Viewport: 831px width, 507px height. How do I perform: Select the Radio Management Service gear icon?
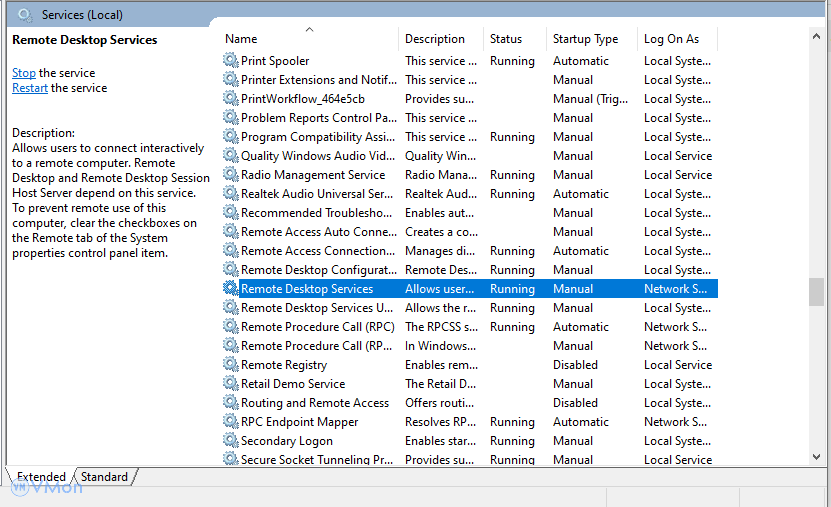(x=231, y=175)
